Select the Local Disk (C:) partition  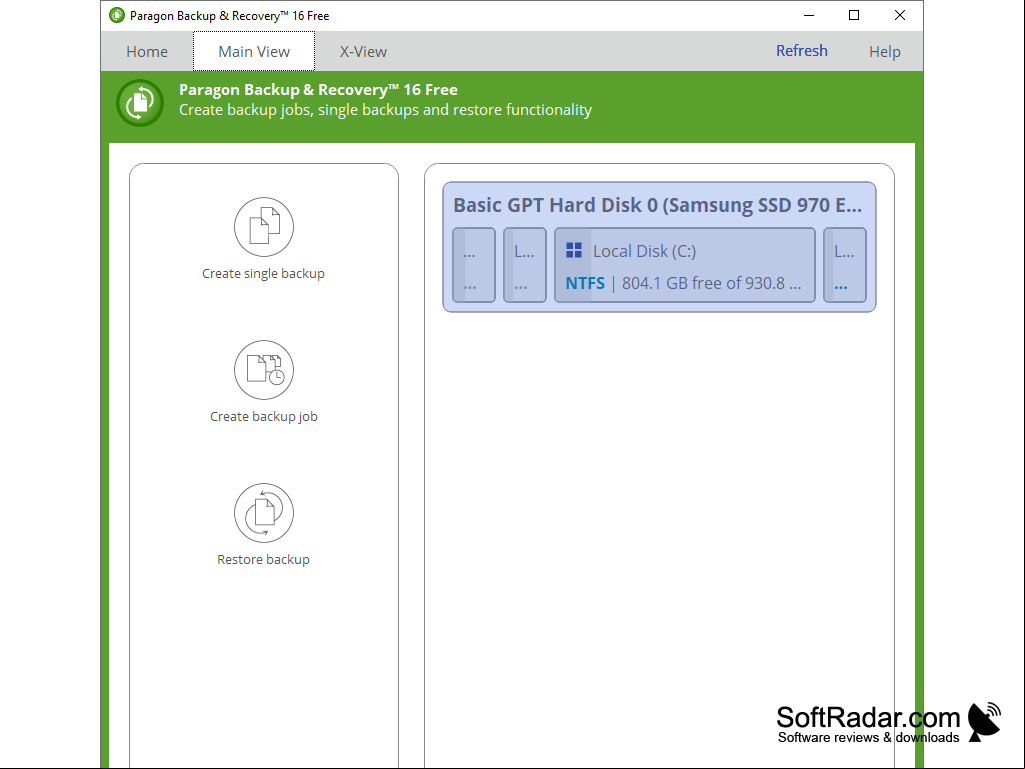pyautogui.click(x=684, y=265)
